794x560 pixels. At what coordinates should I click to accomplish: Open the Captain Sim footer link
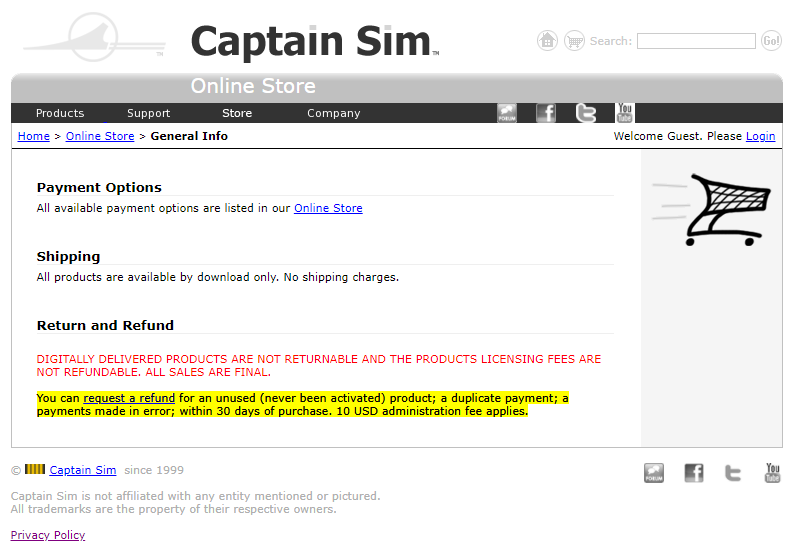point(83,470)
